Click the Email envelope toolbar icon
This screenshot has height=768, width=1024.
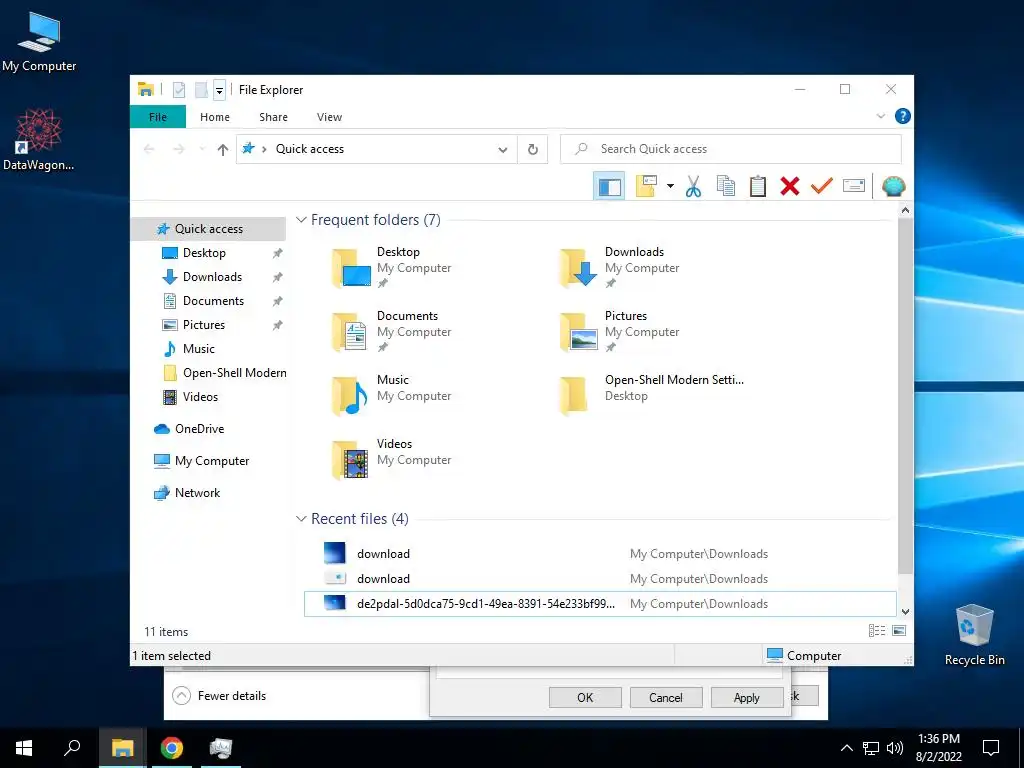854,186
